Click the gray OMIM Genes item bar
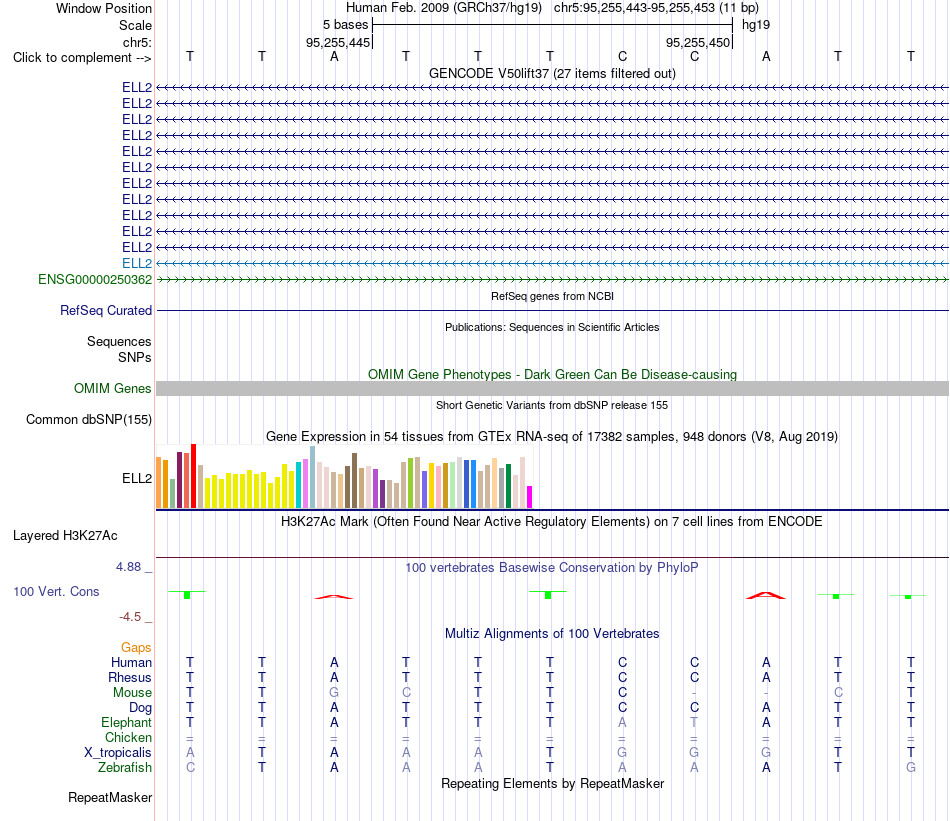Viewport: 950px width, 821px height. point(552,388)
